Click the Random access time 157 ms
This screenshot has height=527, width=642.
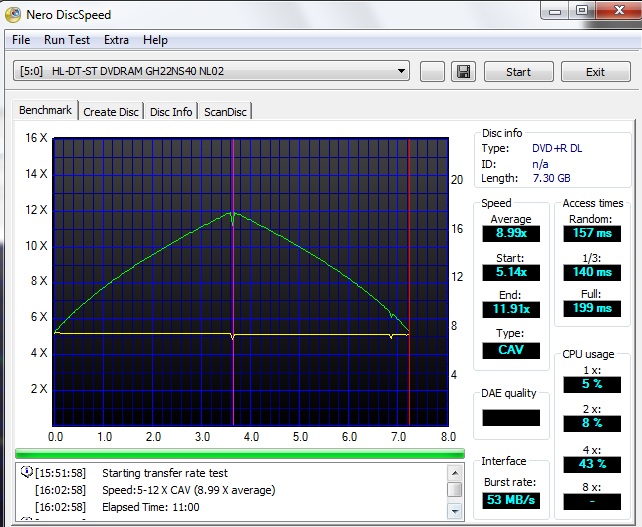click(x=592, y=233)
